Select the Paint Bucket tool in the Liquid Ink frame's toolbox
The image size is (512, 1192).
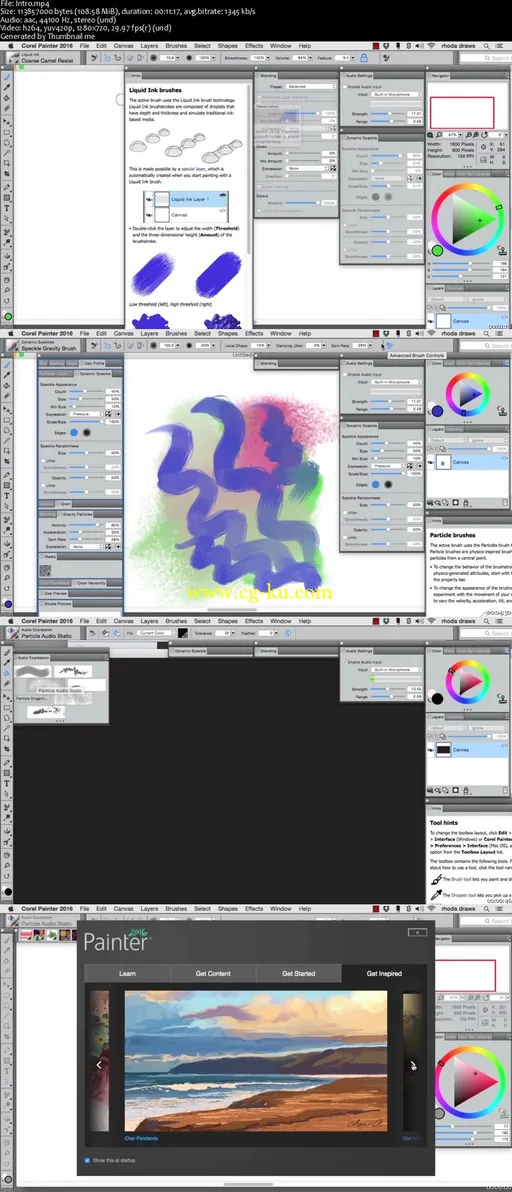8,98
